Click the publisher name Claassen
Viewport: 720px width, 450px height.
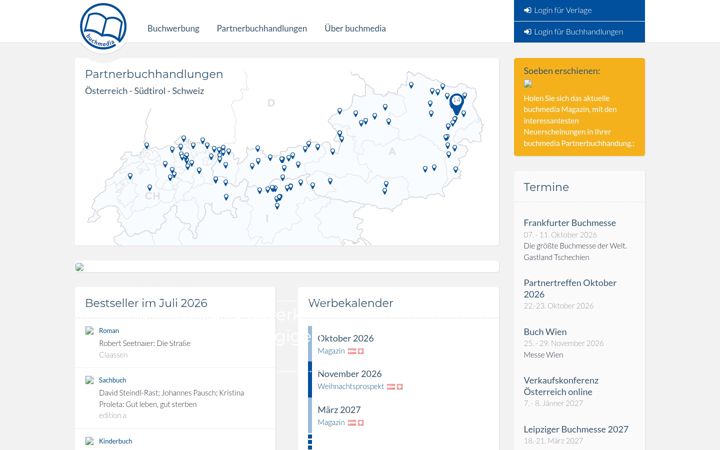pyautogui.click(x=113, y=355)
